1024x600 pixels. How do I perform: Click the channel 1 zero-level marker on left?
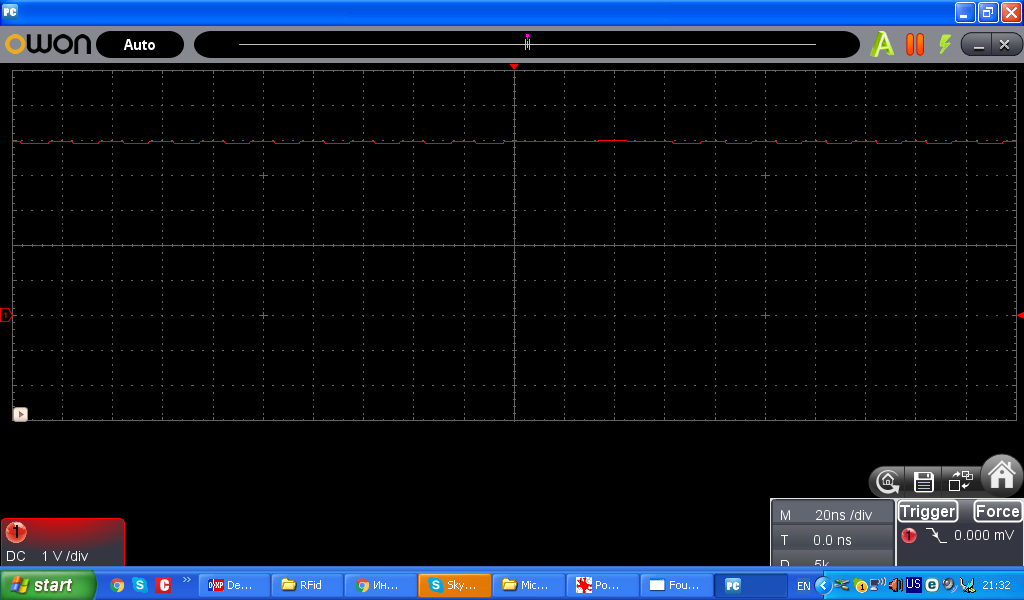[x=6, y=315]
